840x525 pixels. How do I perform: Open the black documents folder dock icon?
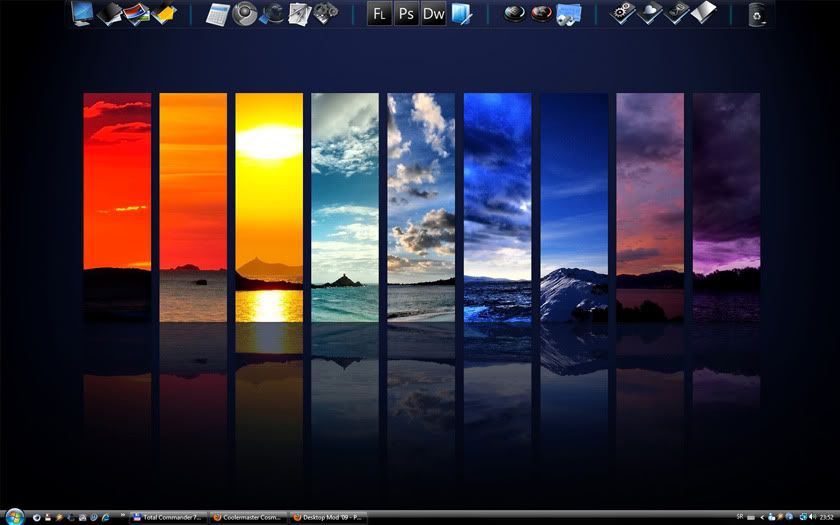coord(109,13)
